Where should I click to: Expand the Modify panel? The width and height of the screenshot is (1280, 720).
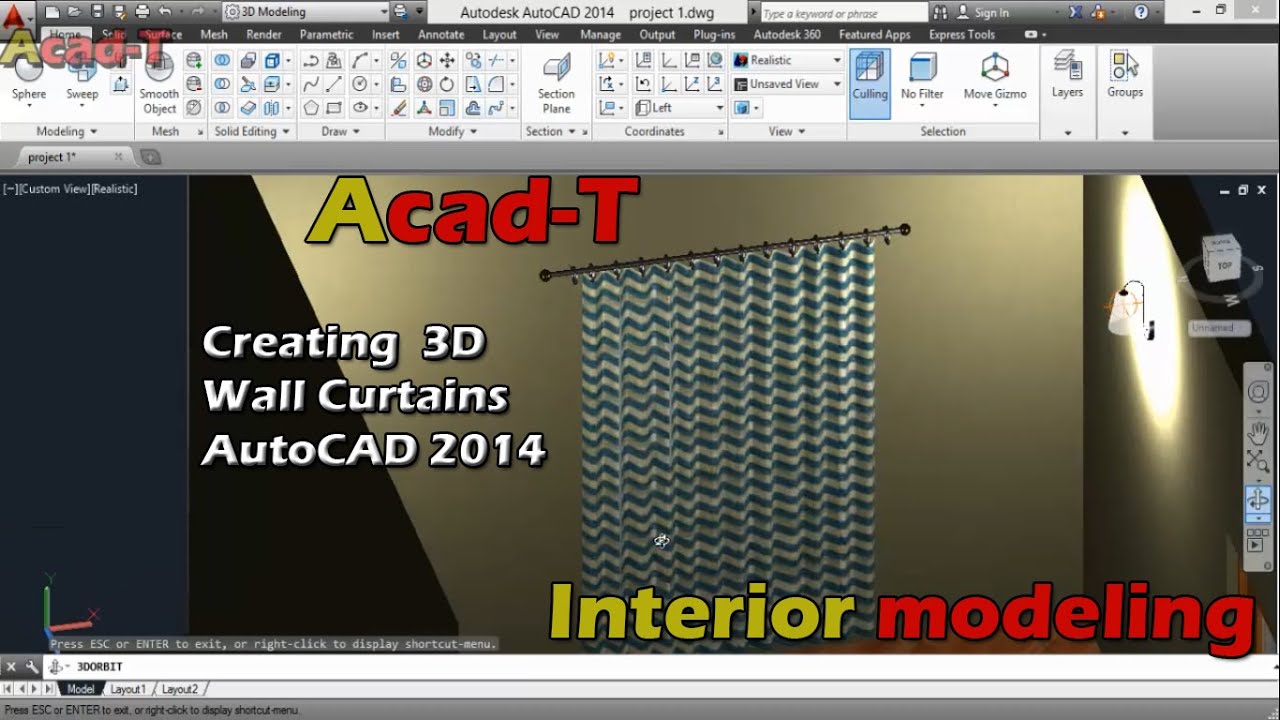point(452,131)
